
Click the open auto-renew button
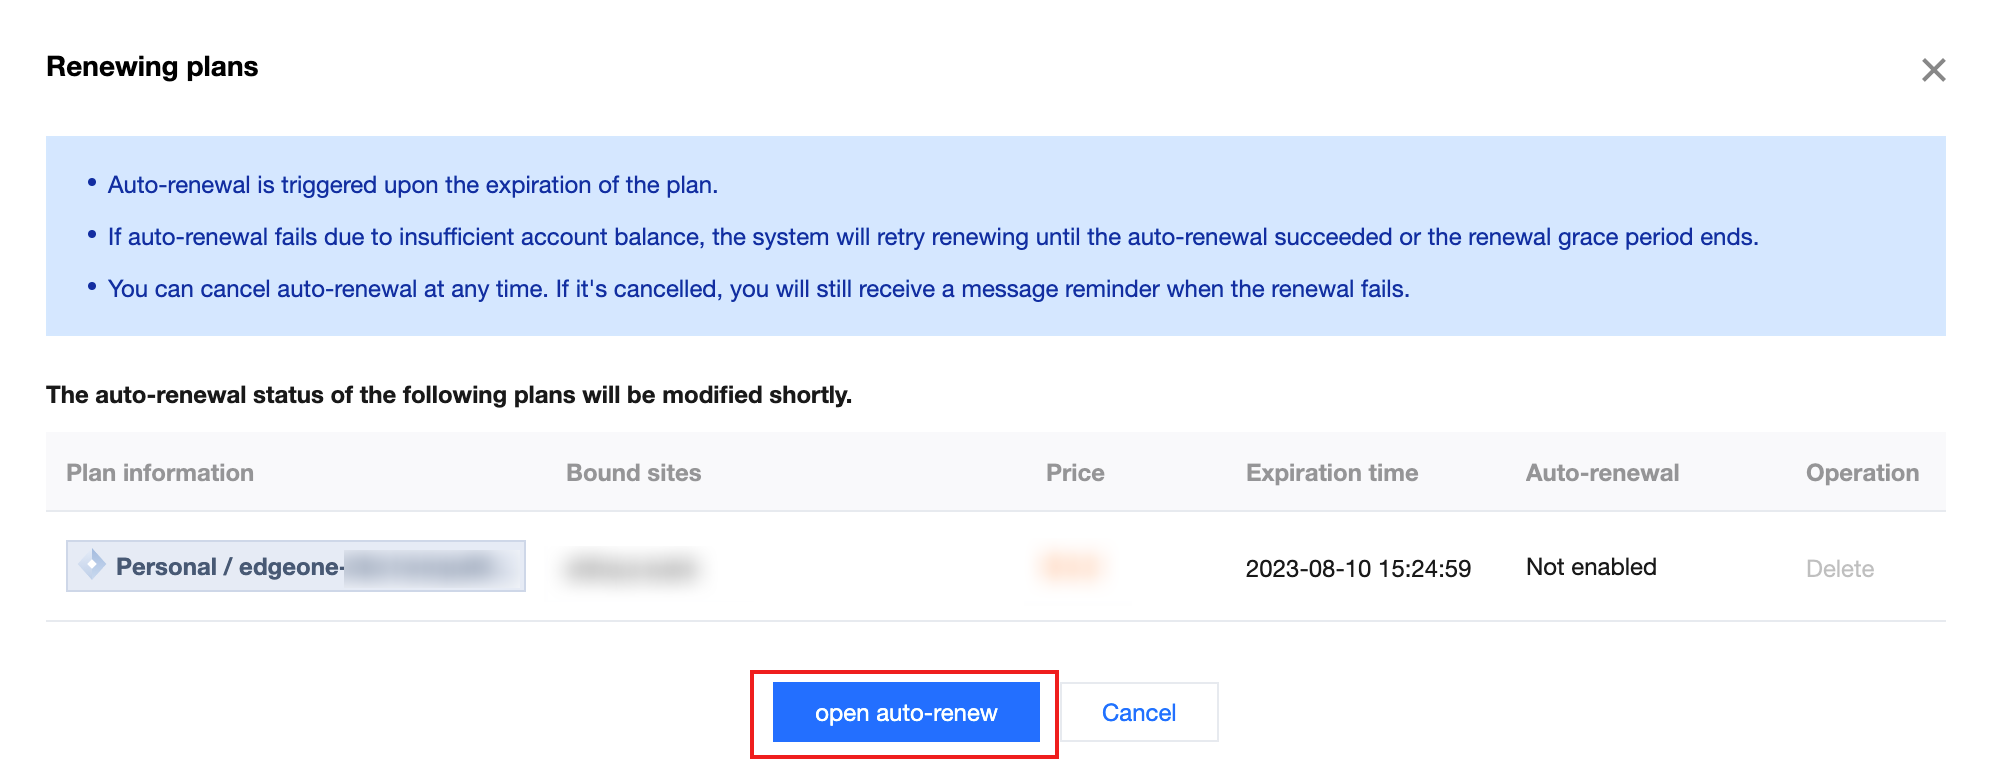click(906, 713)
